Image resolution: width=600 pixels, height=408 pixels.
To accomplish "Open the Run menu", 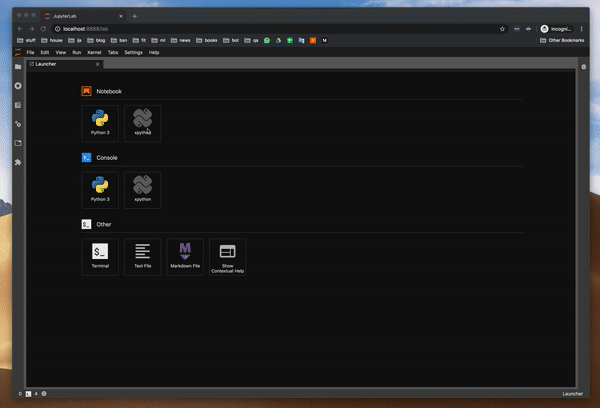I will pyautogui.click(x=77, y=52).
